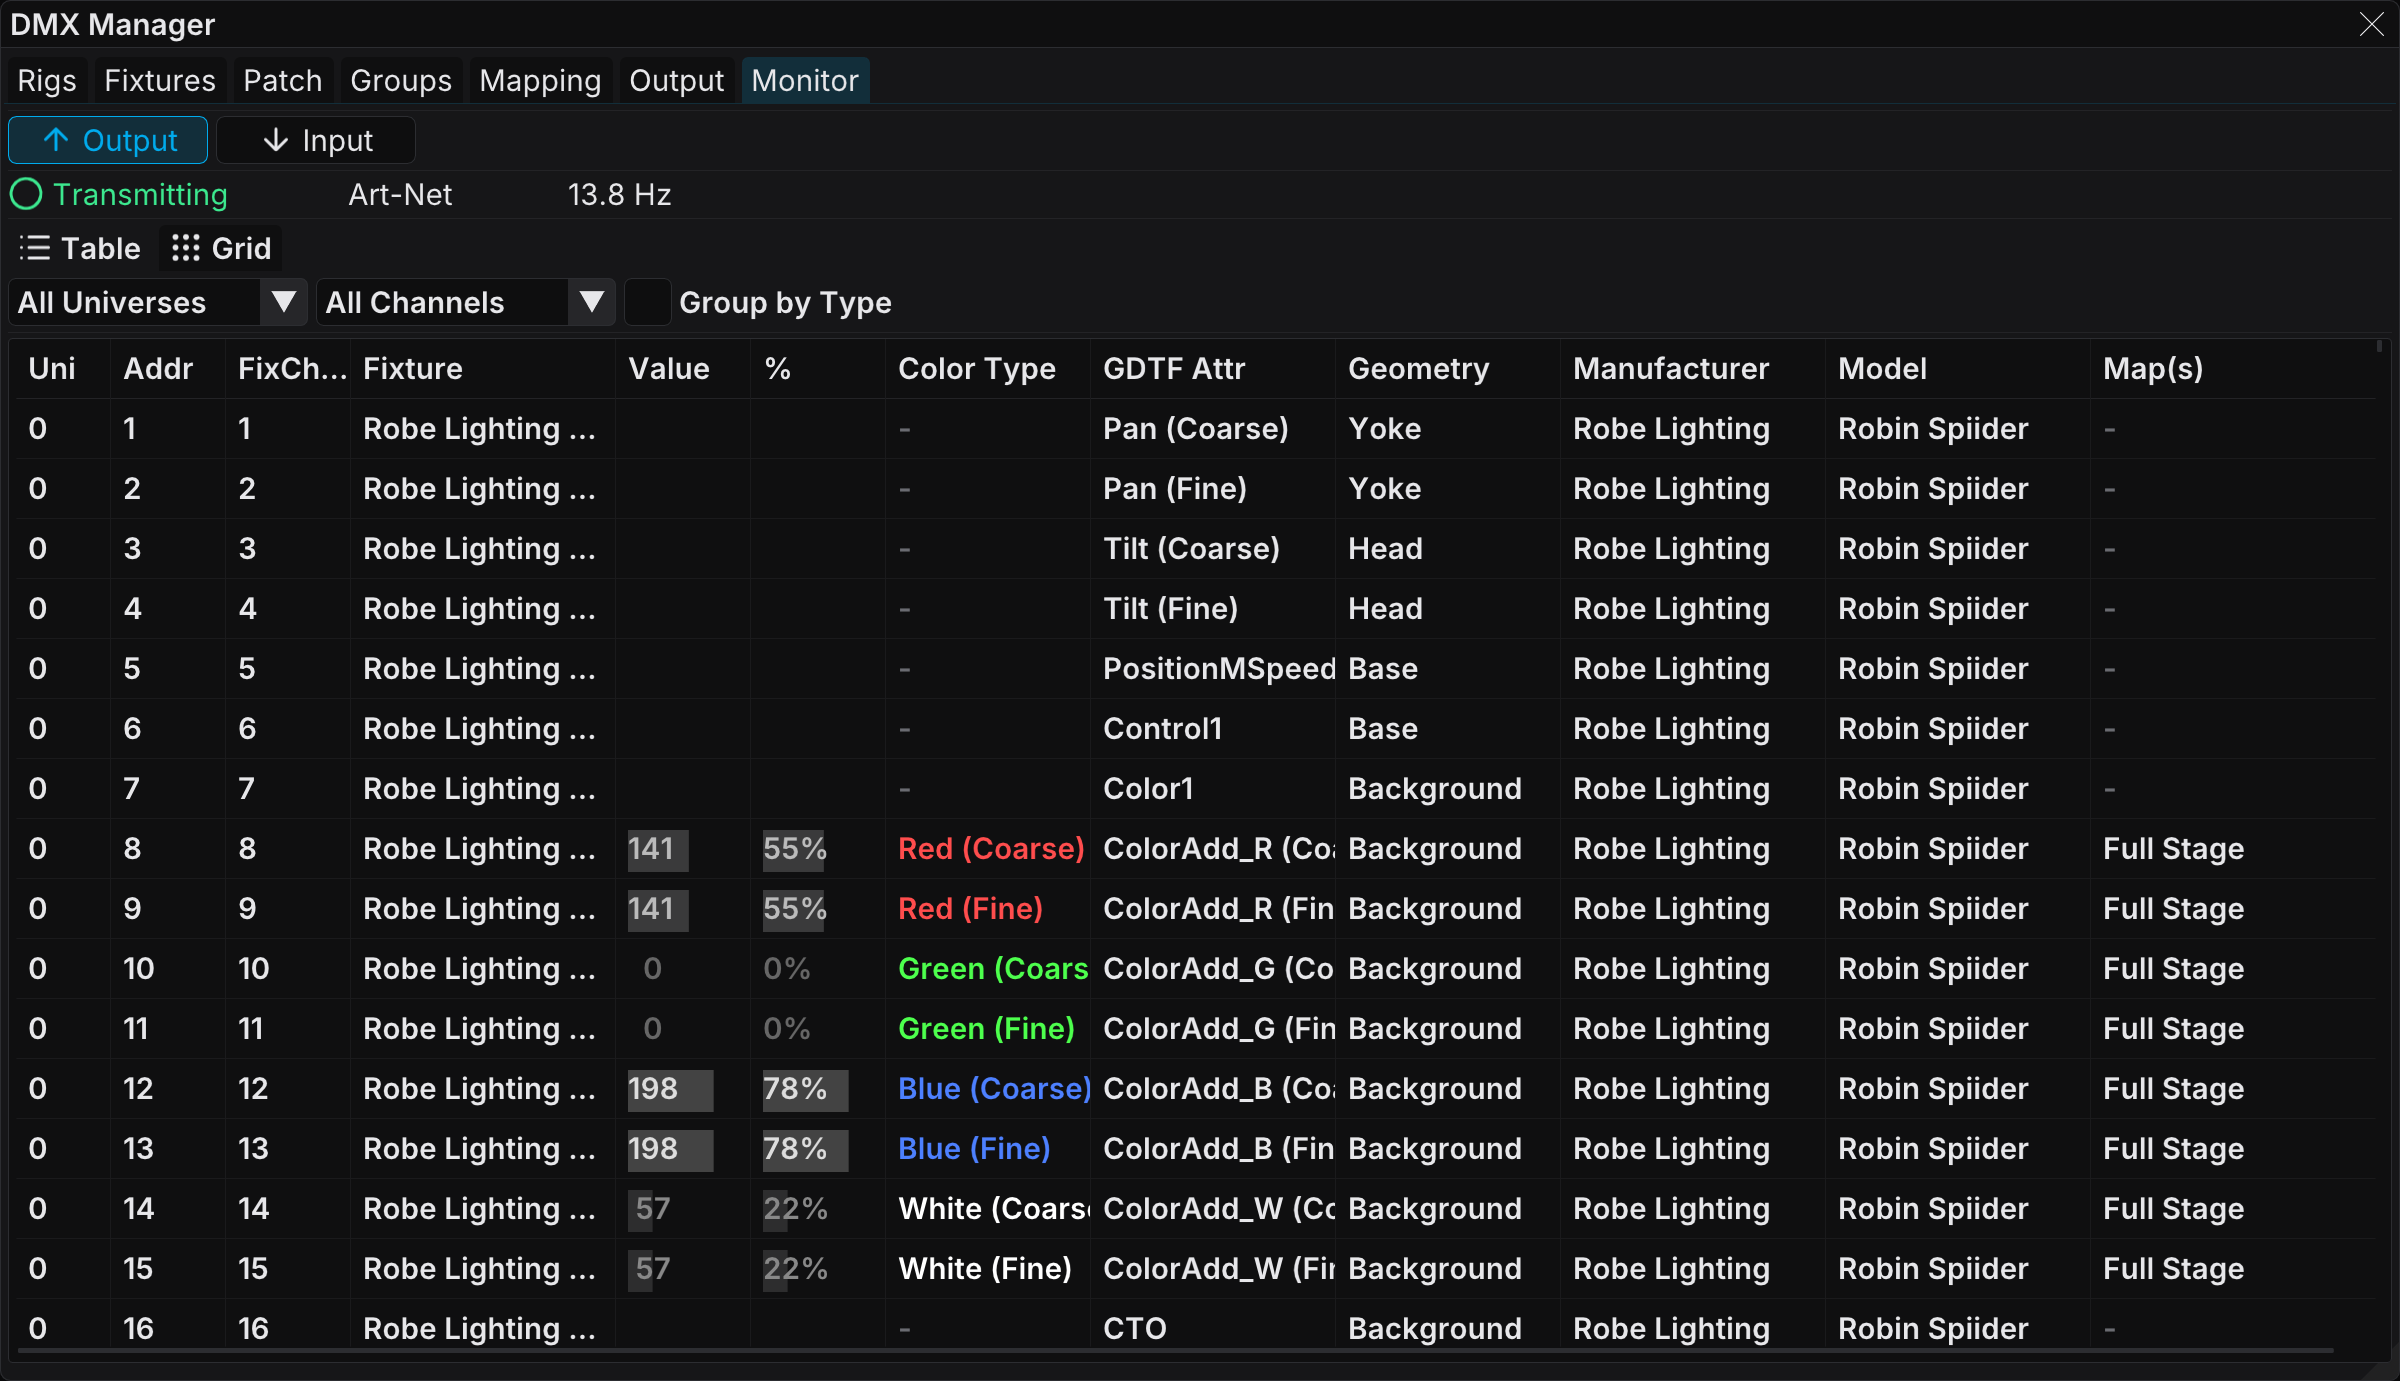
Task: Click Full Stage map in White (Coars row
Action: tap(2173, 1208)
